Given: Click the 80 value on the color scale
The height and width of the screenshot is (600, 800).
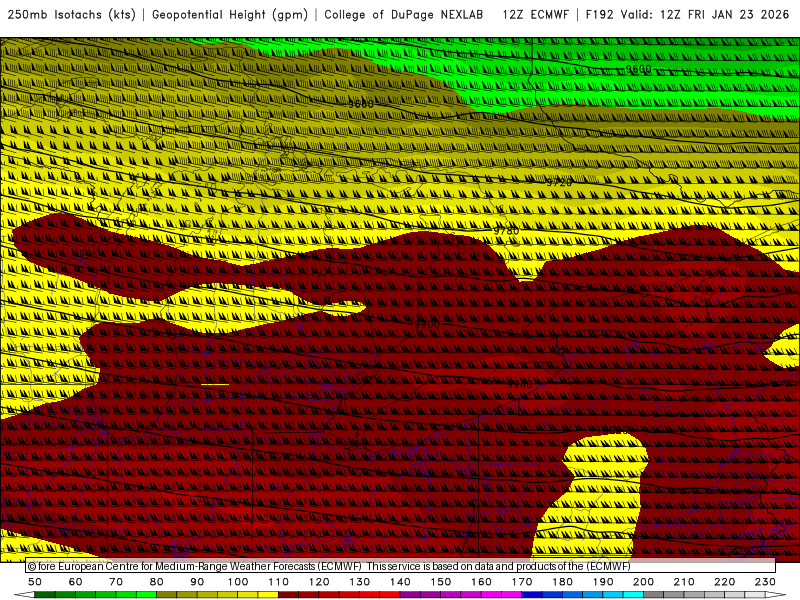Looking at the screenshot, I should 157,582.
